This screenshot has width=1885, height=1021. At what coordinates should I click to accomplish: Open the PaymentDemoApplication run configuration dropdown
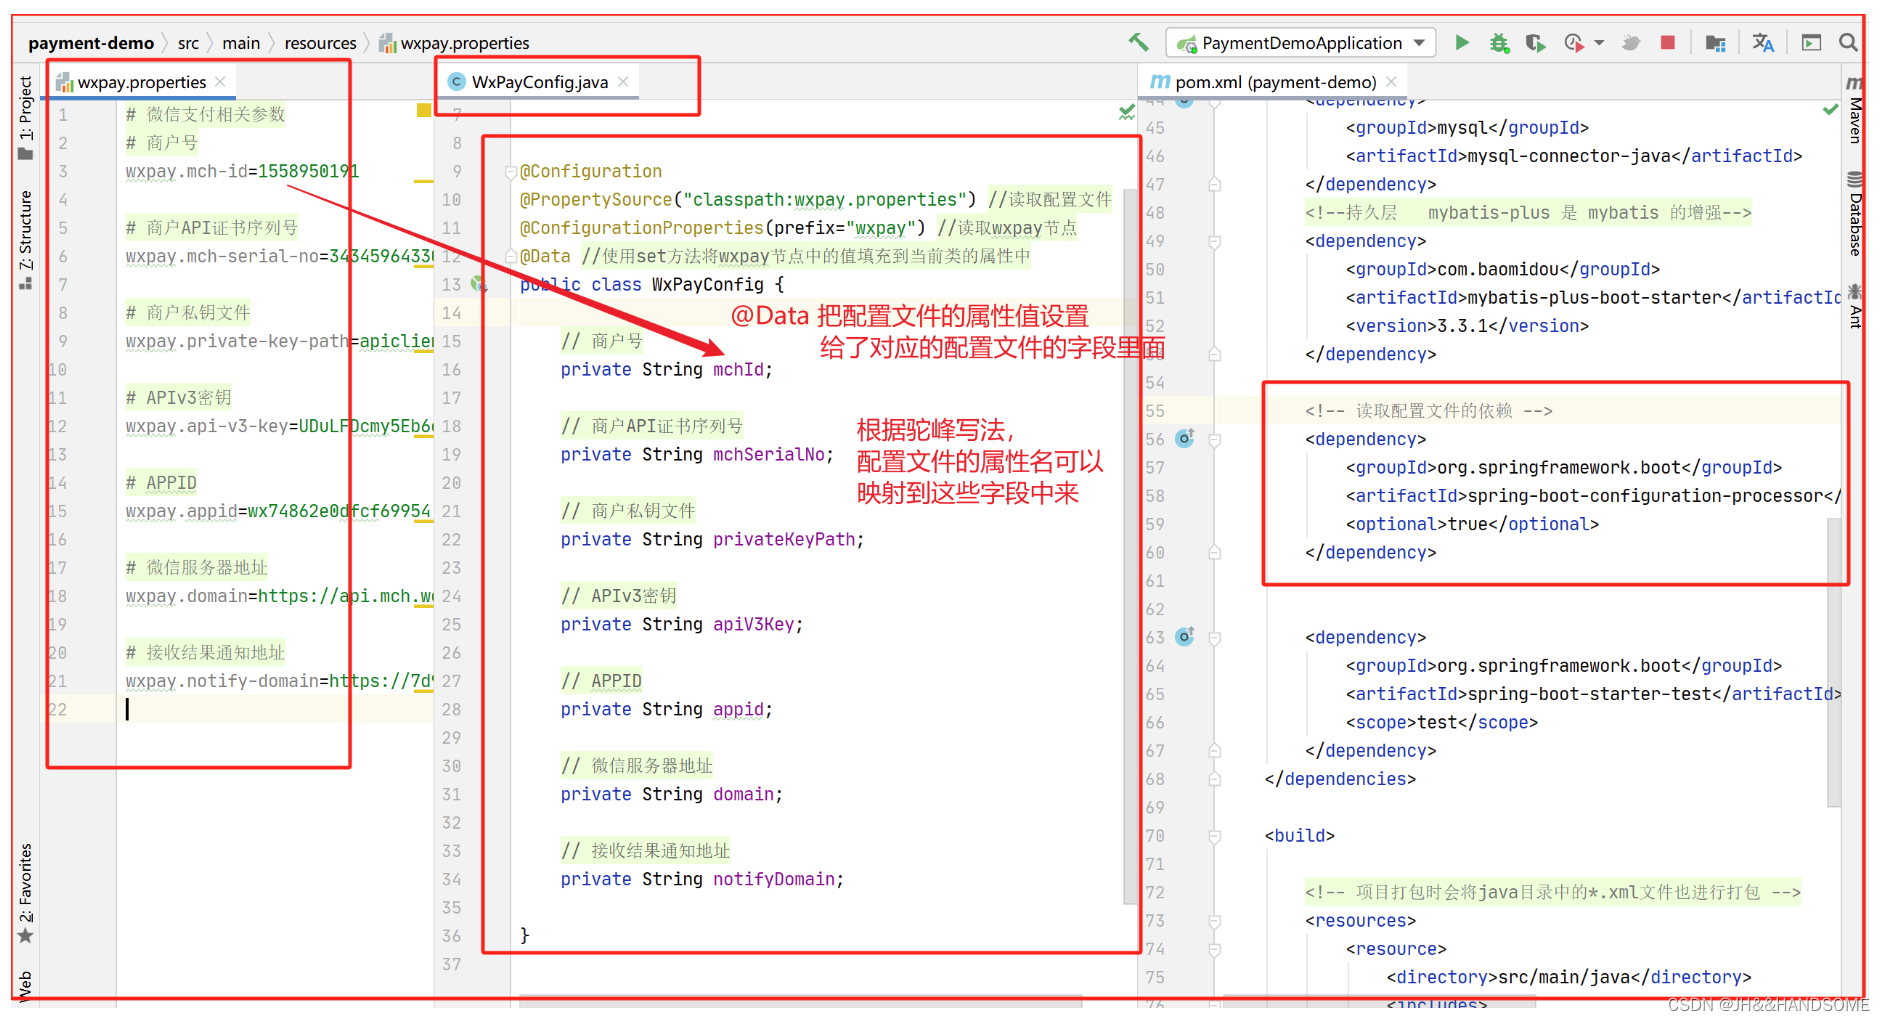pyautogui.click(x=1301, y=43)
